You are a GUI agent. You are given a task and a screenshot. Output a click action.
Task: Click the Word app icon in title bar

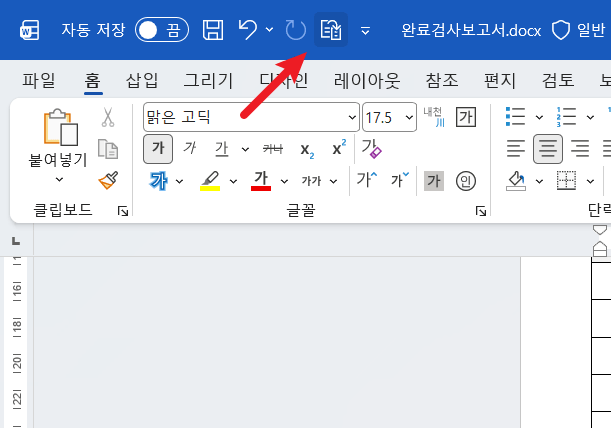[30, 30]
